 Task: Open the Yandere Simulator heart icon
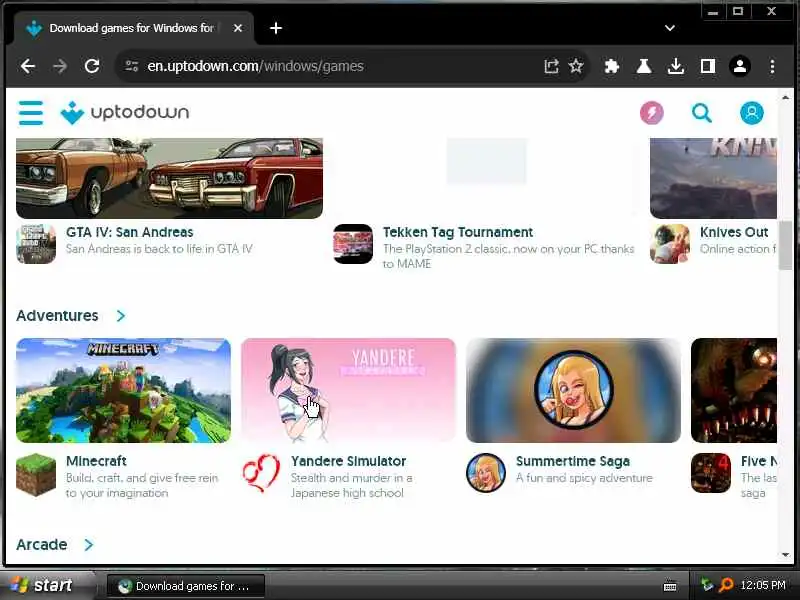(261, 473)
